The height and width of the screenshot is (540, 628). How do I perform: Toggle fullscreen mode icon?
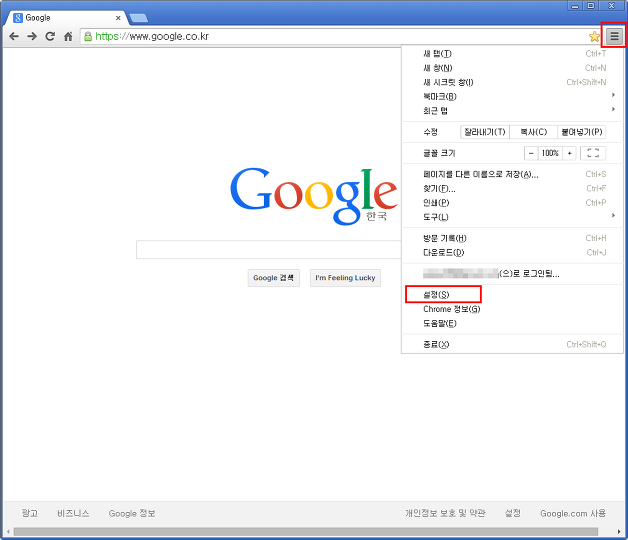(x=593, y=153)
